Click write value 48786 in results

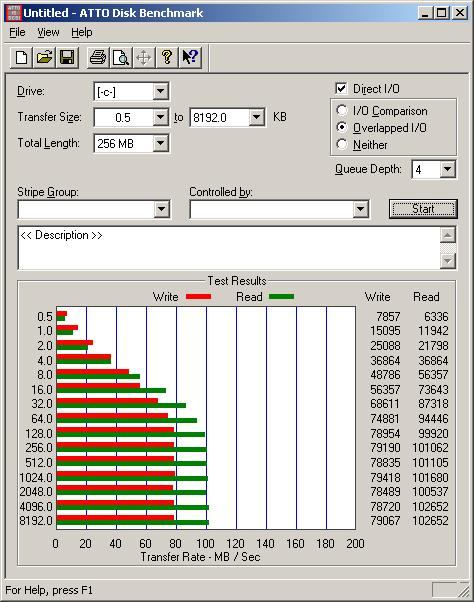(385, 374)
